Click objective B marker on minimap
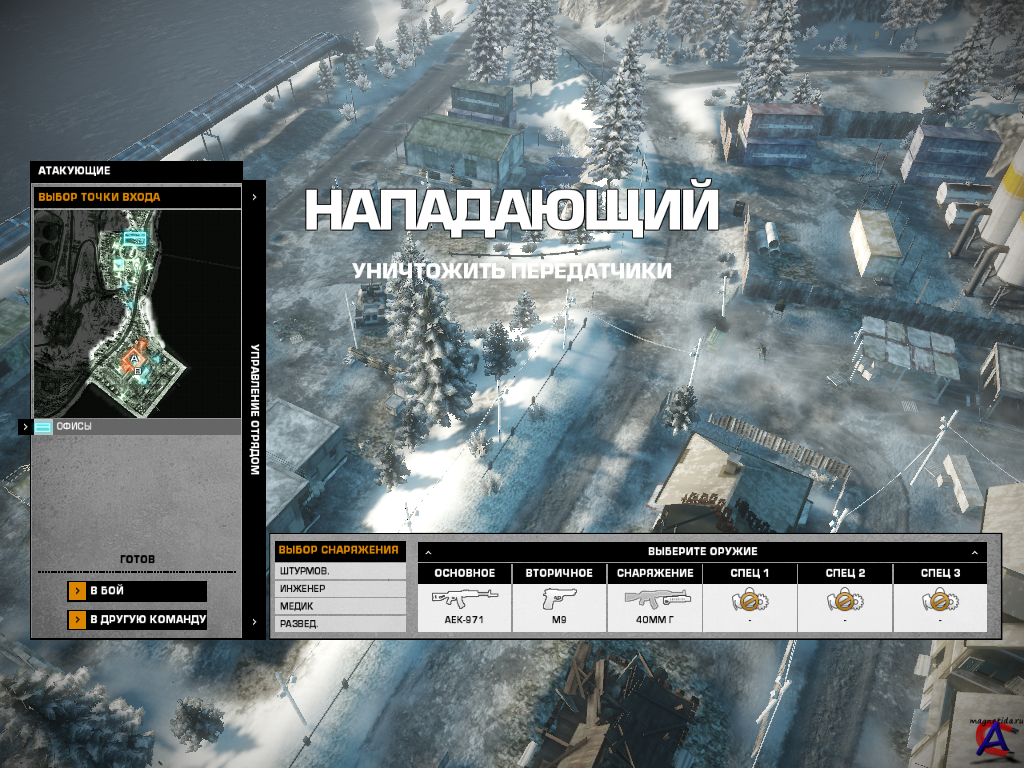The image size is (1024, 768). point(138,371)
